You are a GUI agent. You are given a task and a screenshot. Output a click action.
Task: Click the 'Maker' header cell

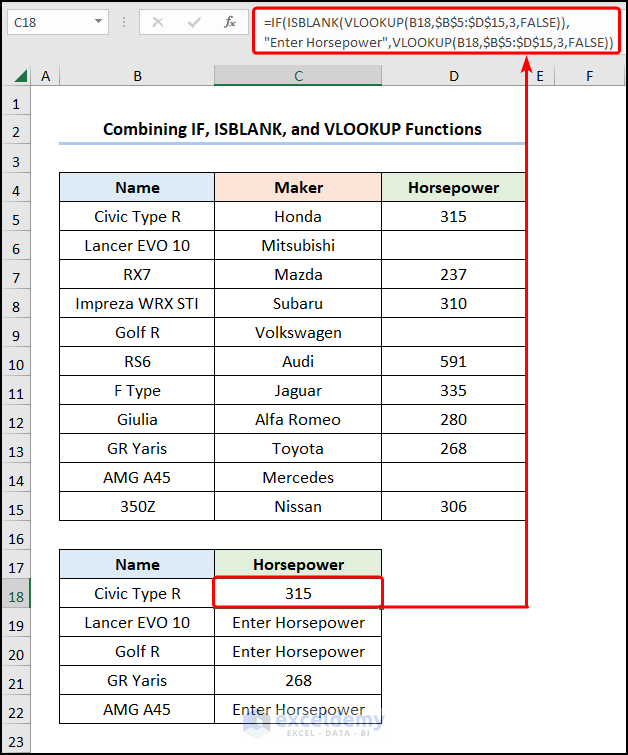[298, 187]
